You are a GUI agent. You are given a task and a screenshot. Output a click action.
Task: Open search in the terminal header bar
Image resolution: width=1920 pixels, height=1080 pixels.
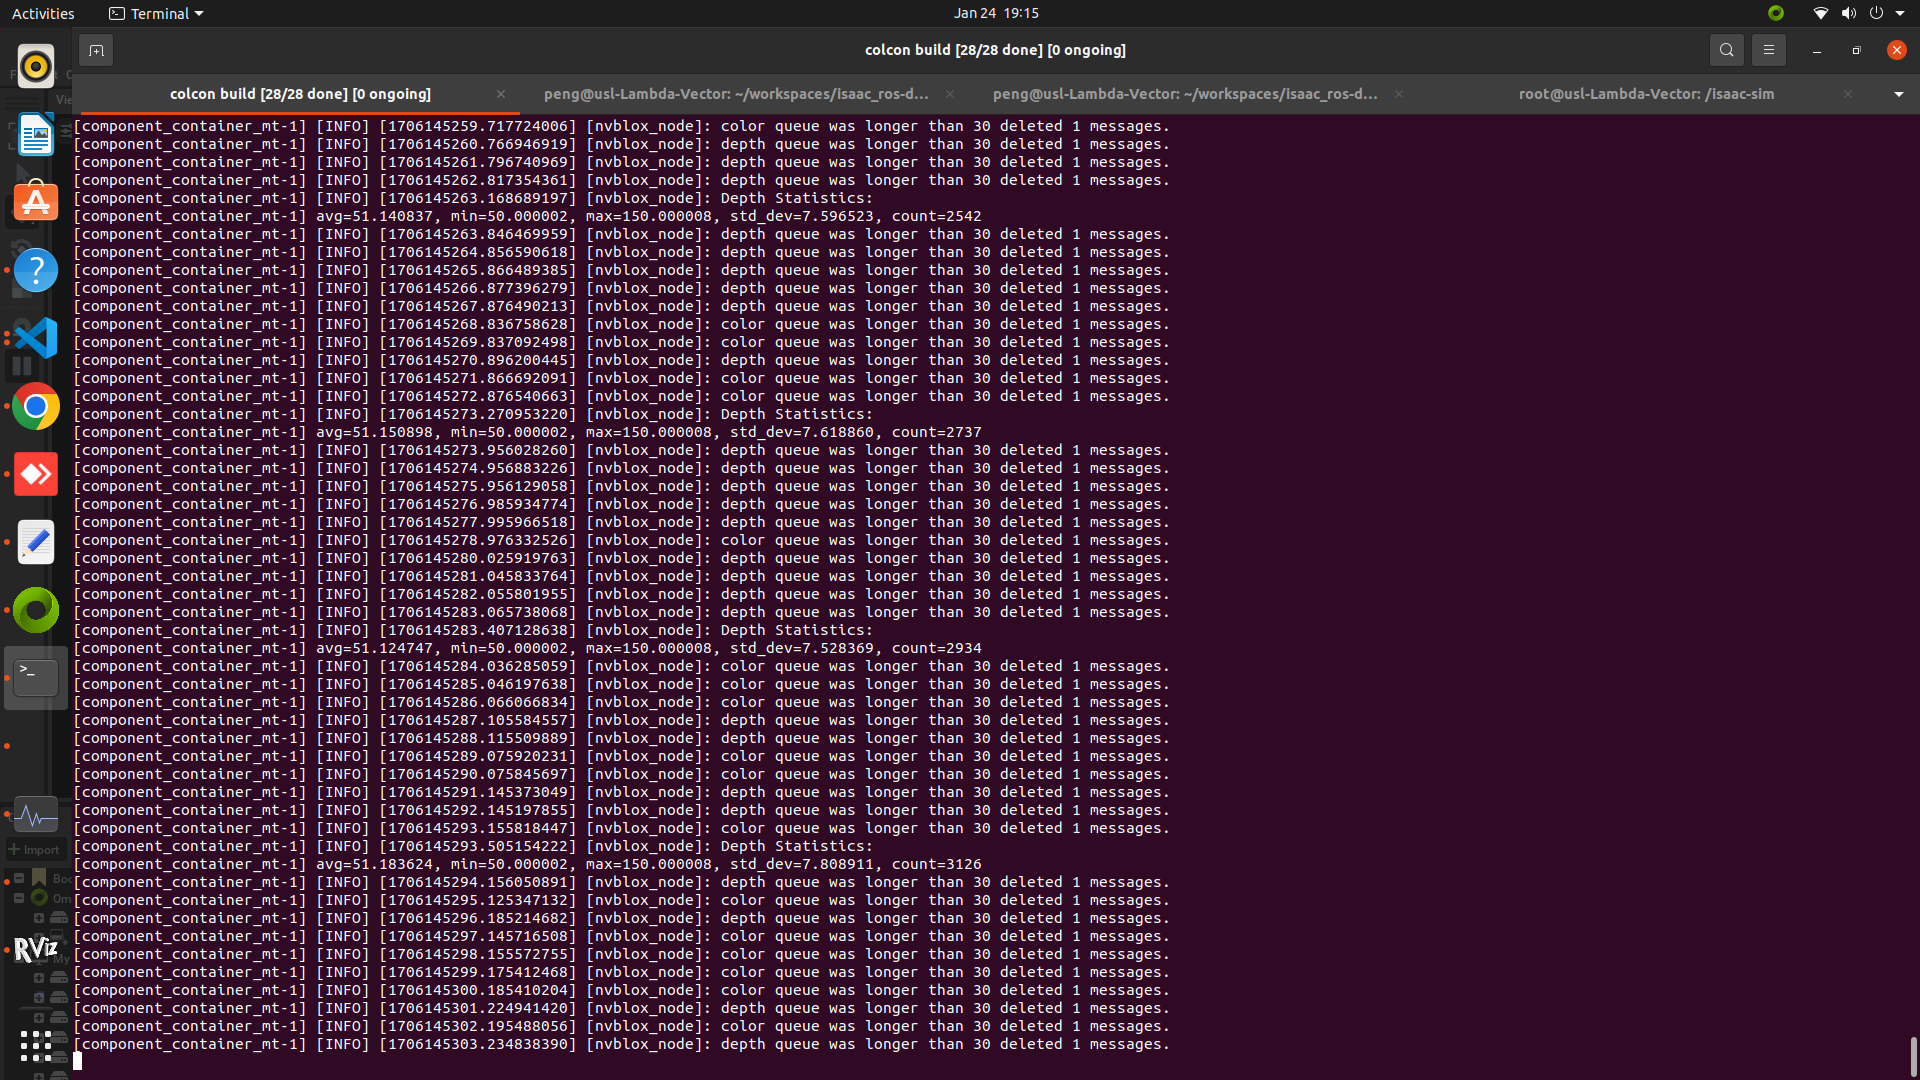[1727, 49]
